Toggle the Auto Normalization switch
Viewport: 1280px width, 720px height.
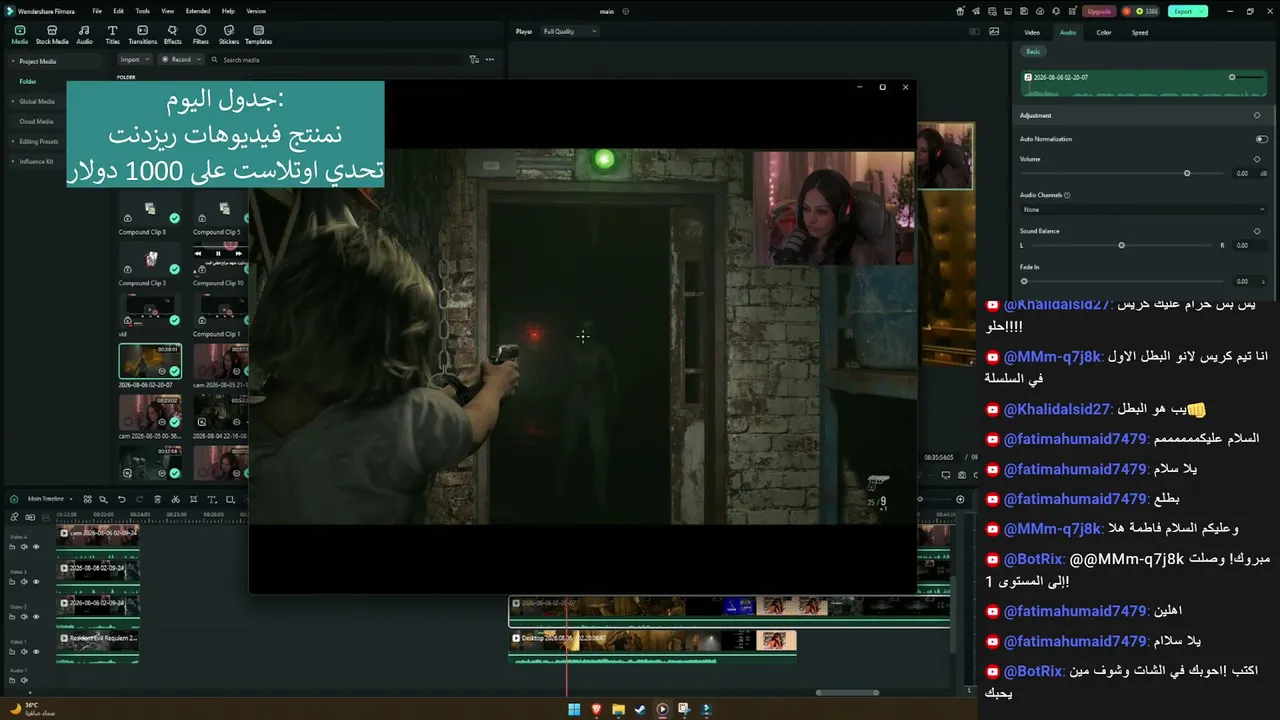pos(1261,139)
